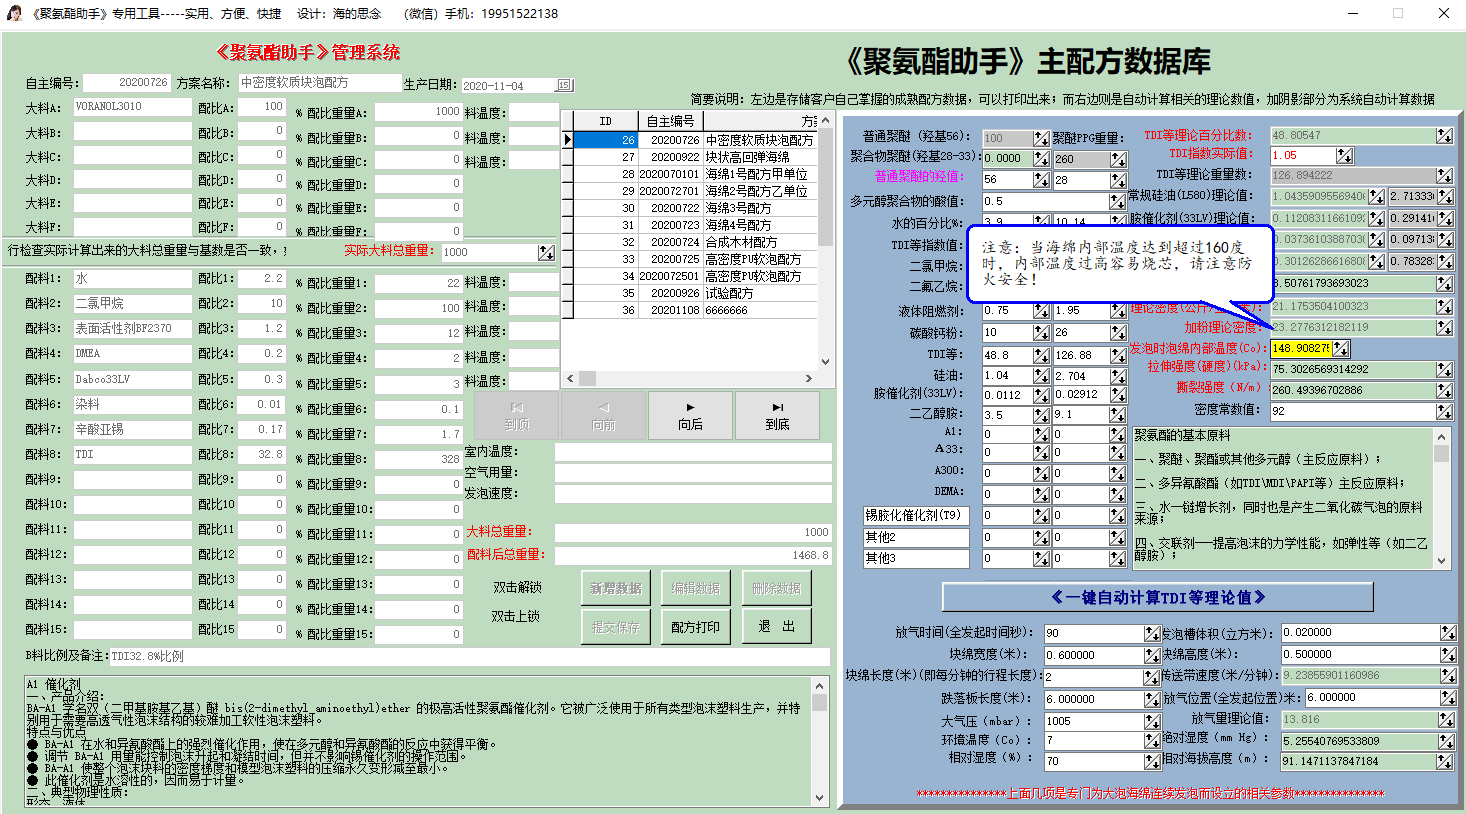Click the 一键自动计算TDI等理论值 button

(1158, 597)
